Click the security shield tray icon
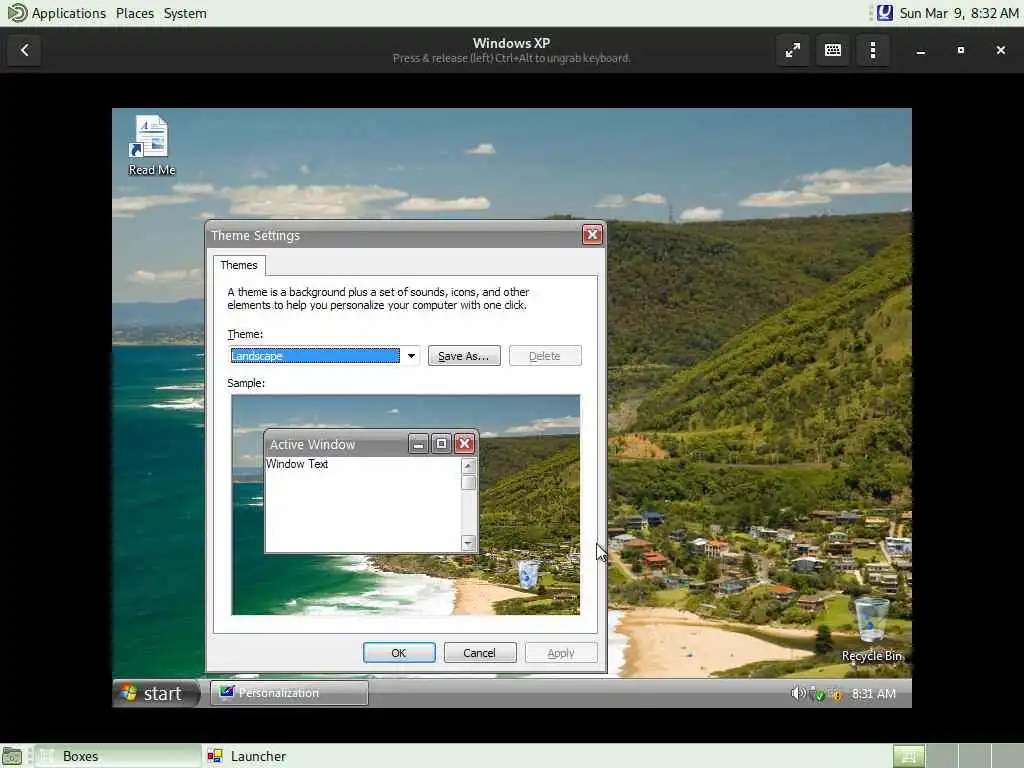The image size is (1024, 768). [x=816, y=694]
